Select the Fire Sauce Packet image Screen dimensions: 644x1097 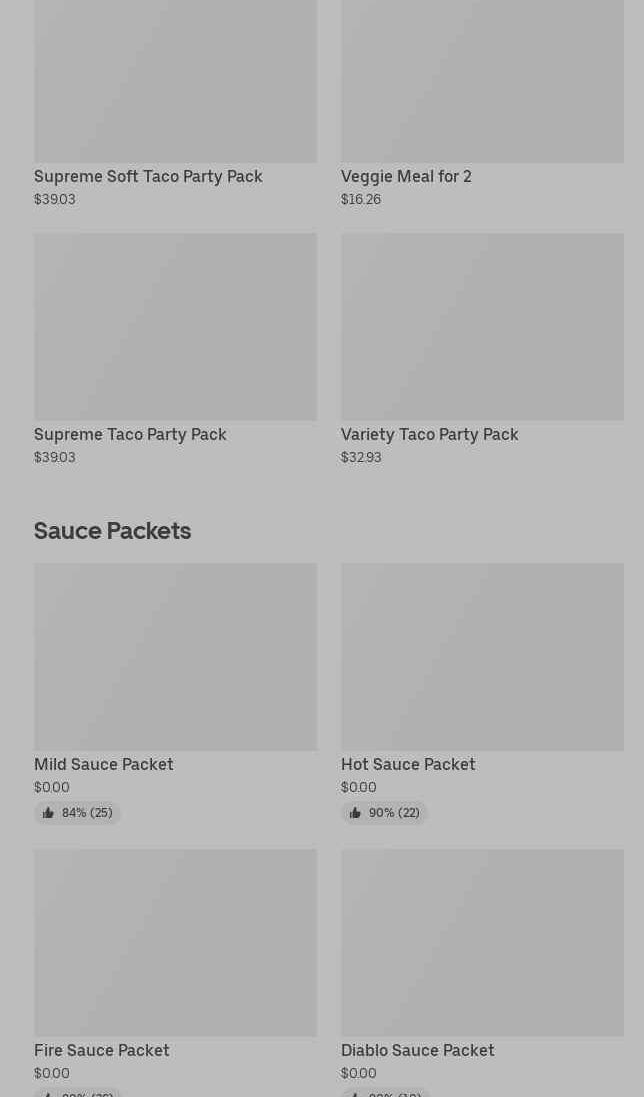click(x=175, y=943)
